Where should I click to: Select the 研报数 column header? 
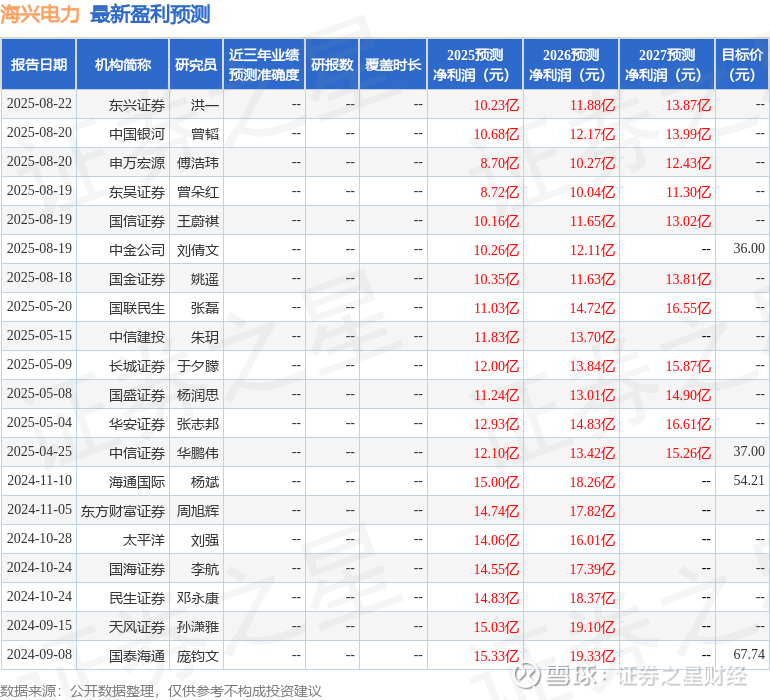pyautogui.click(x=332, y=64)
